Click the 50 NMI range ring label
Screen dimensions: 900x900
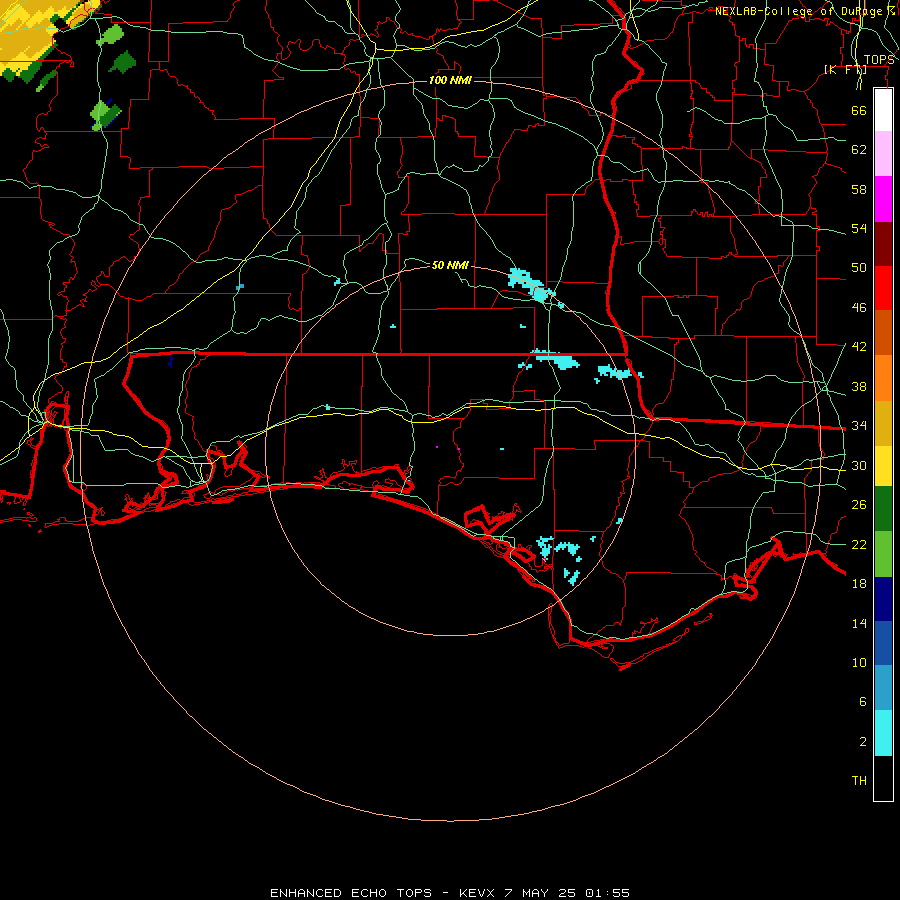(x=450, y=265)
